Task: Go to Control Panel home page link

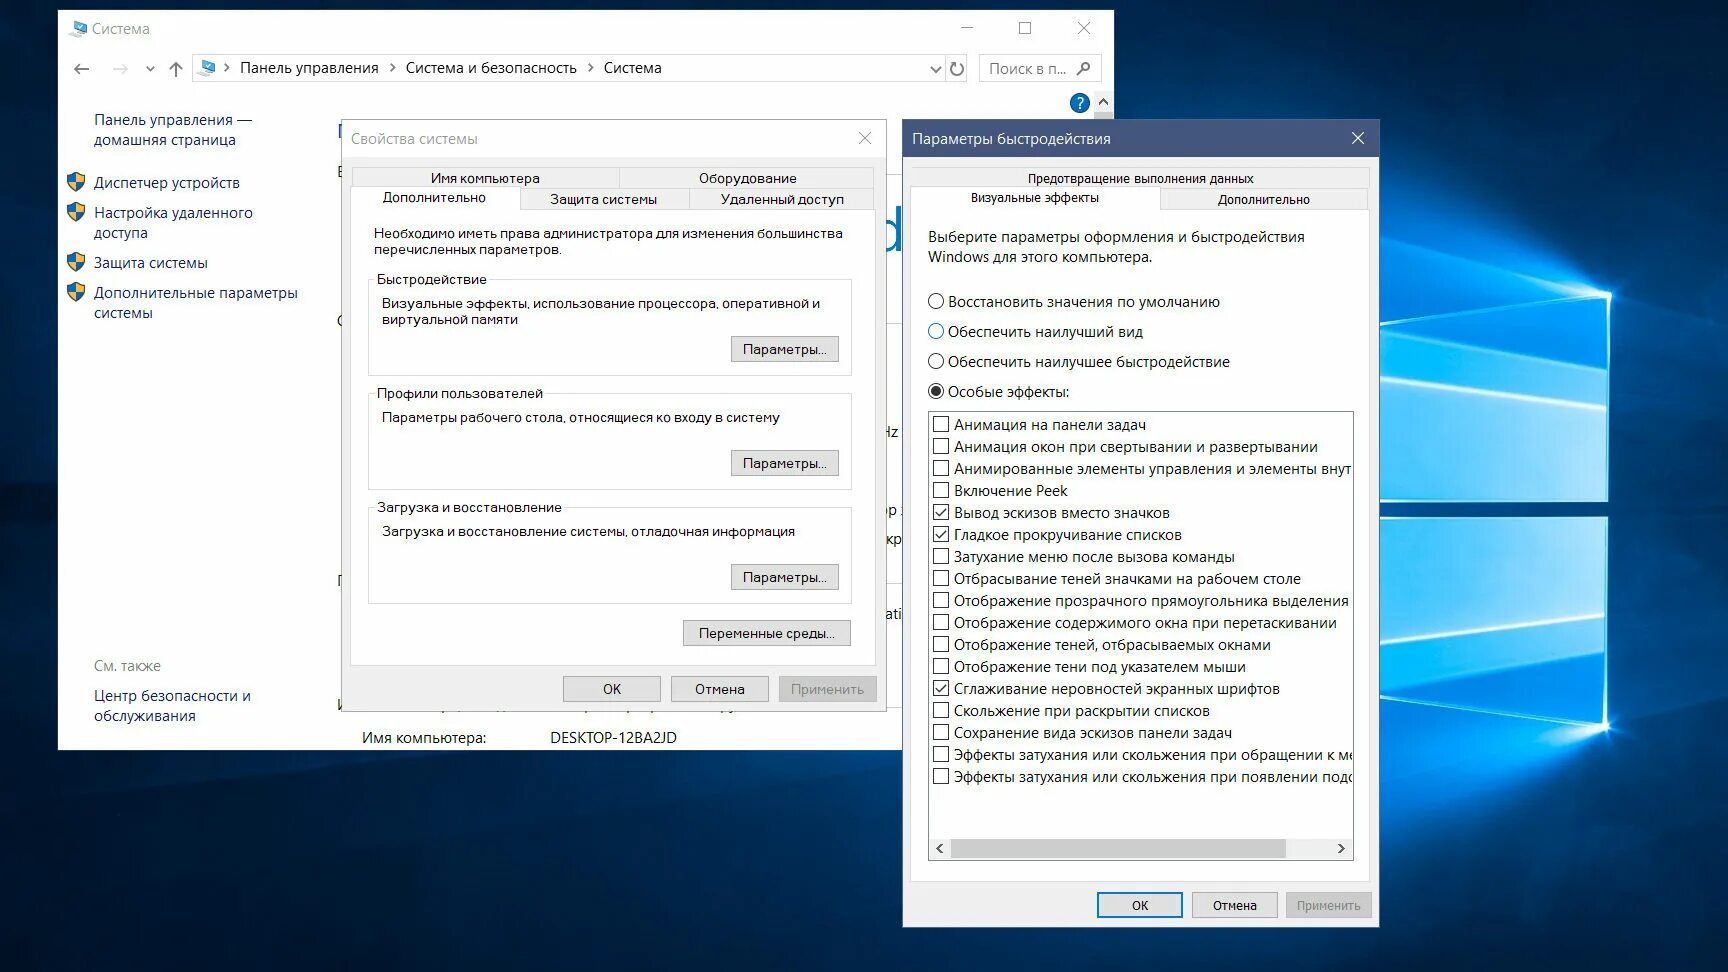Action: [x=173, y=130]
